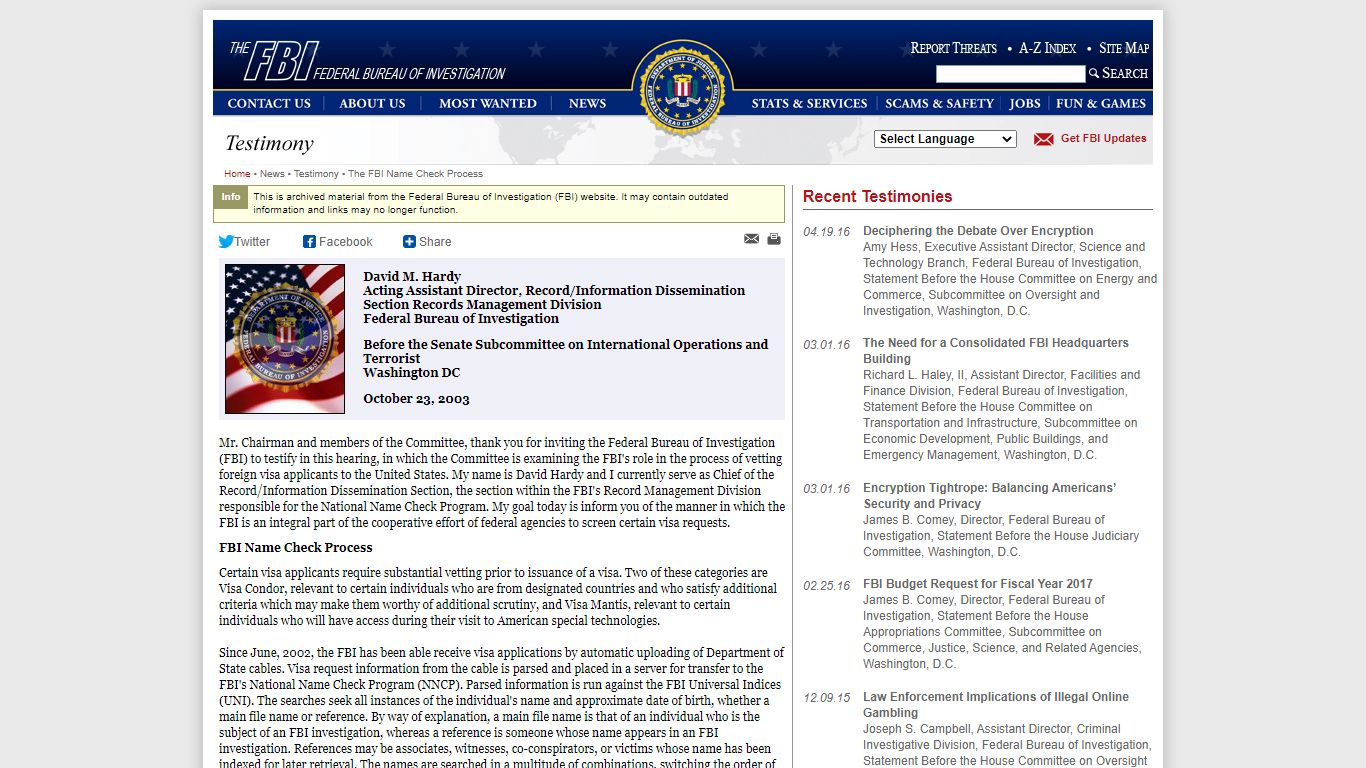Click the Twitter share text link
1366x768 pixels.
(x=252, y=242)
